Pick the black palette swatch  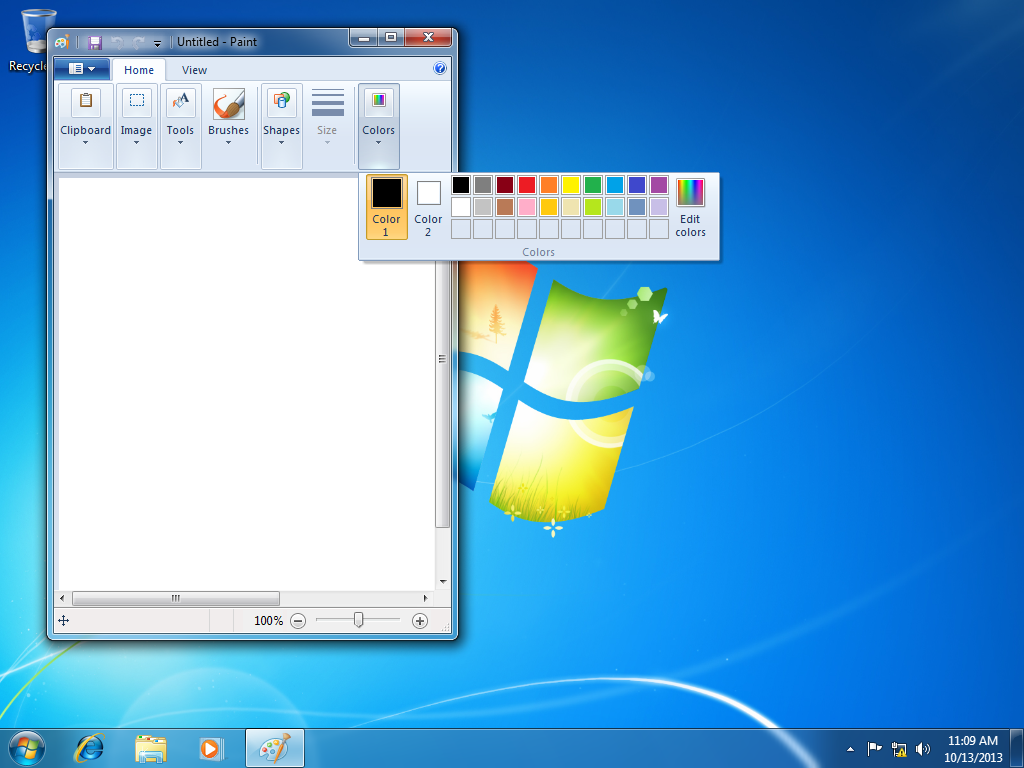pyautogui.click(x=461, y=185)
